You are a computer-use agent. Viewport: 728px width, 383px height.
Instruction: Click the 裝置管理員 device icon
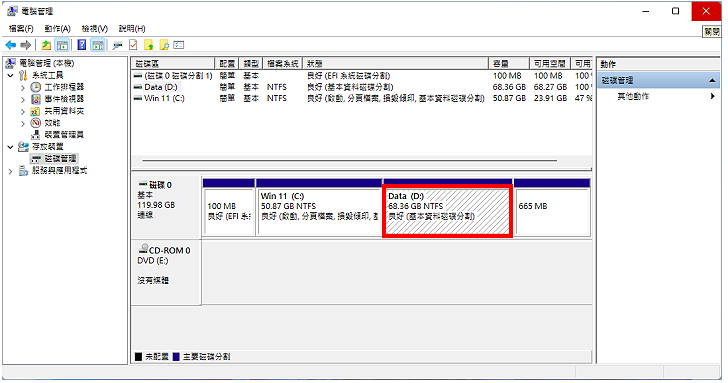(x=36, y=135)
